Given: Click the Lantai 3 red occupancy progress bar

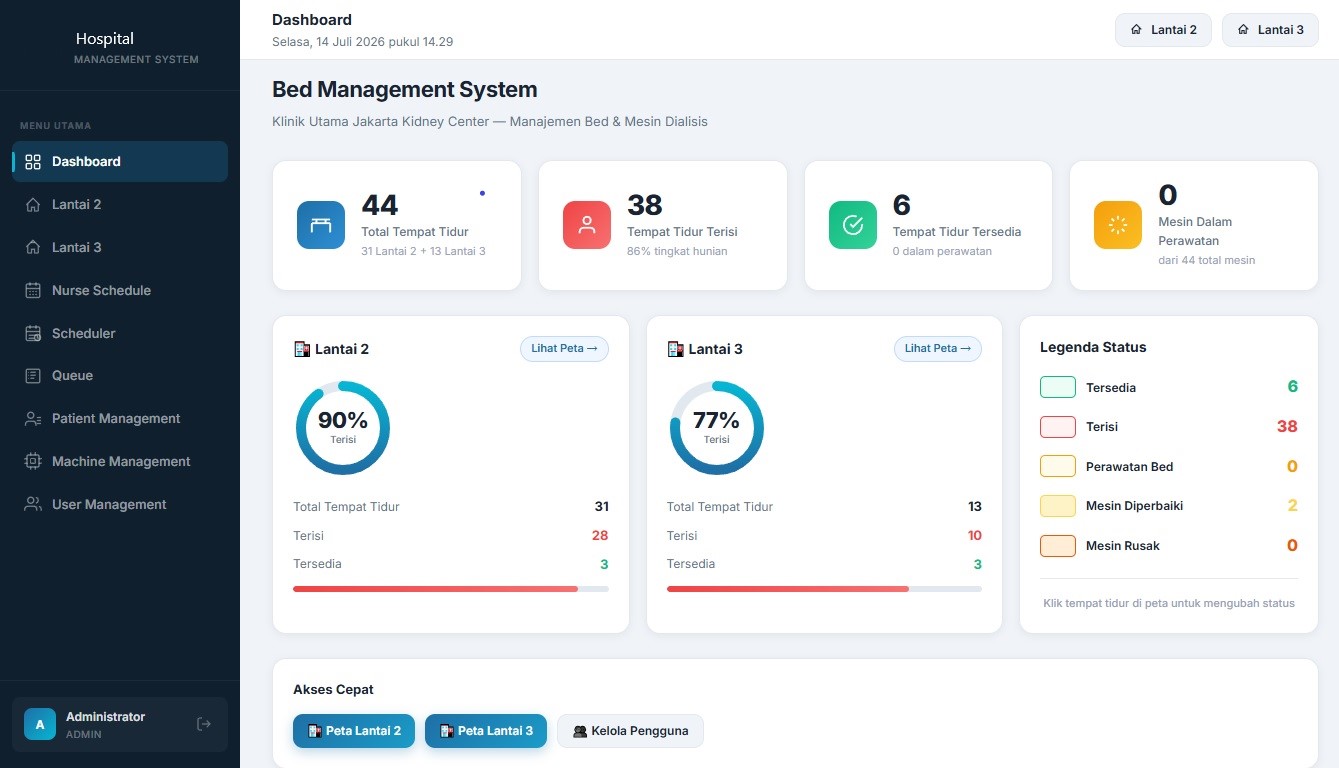Looking at the screenshot, I should point(825,589).
